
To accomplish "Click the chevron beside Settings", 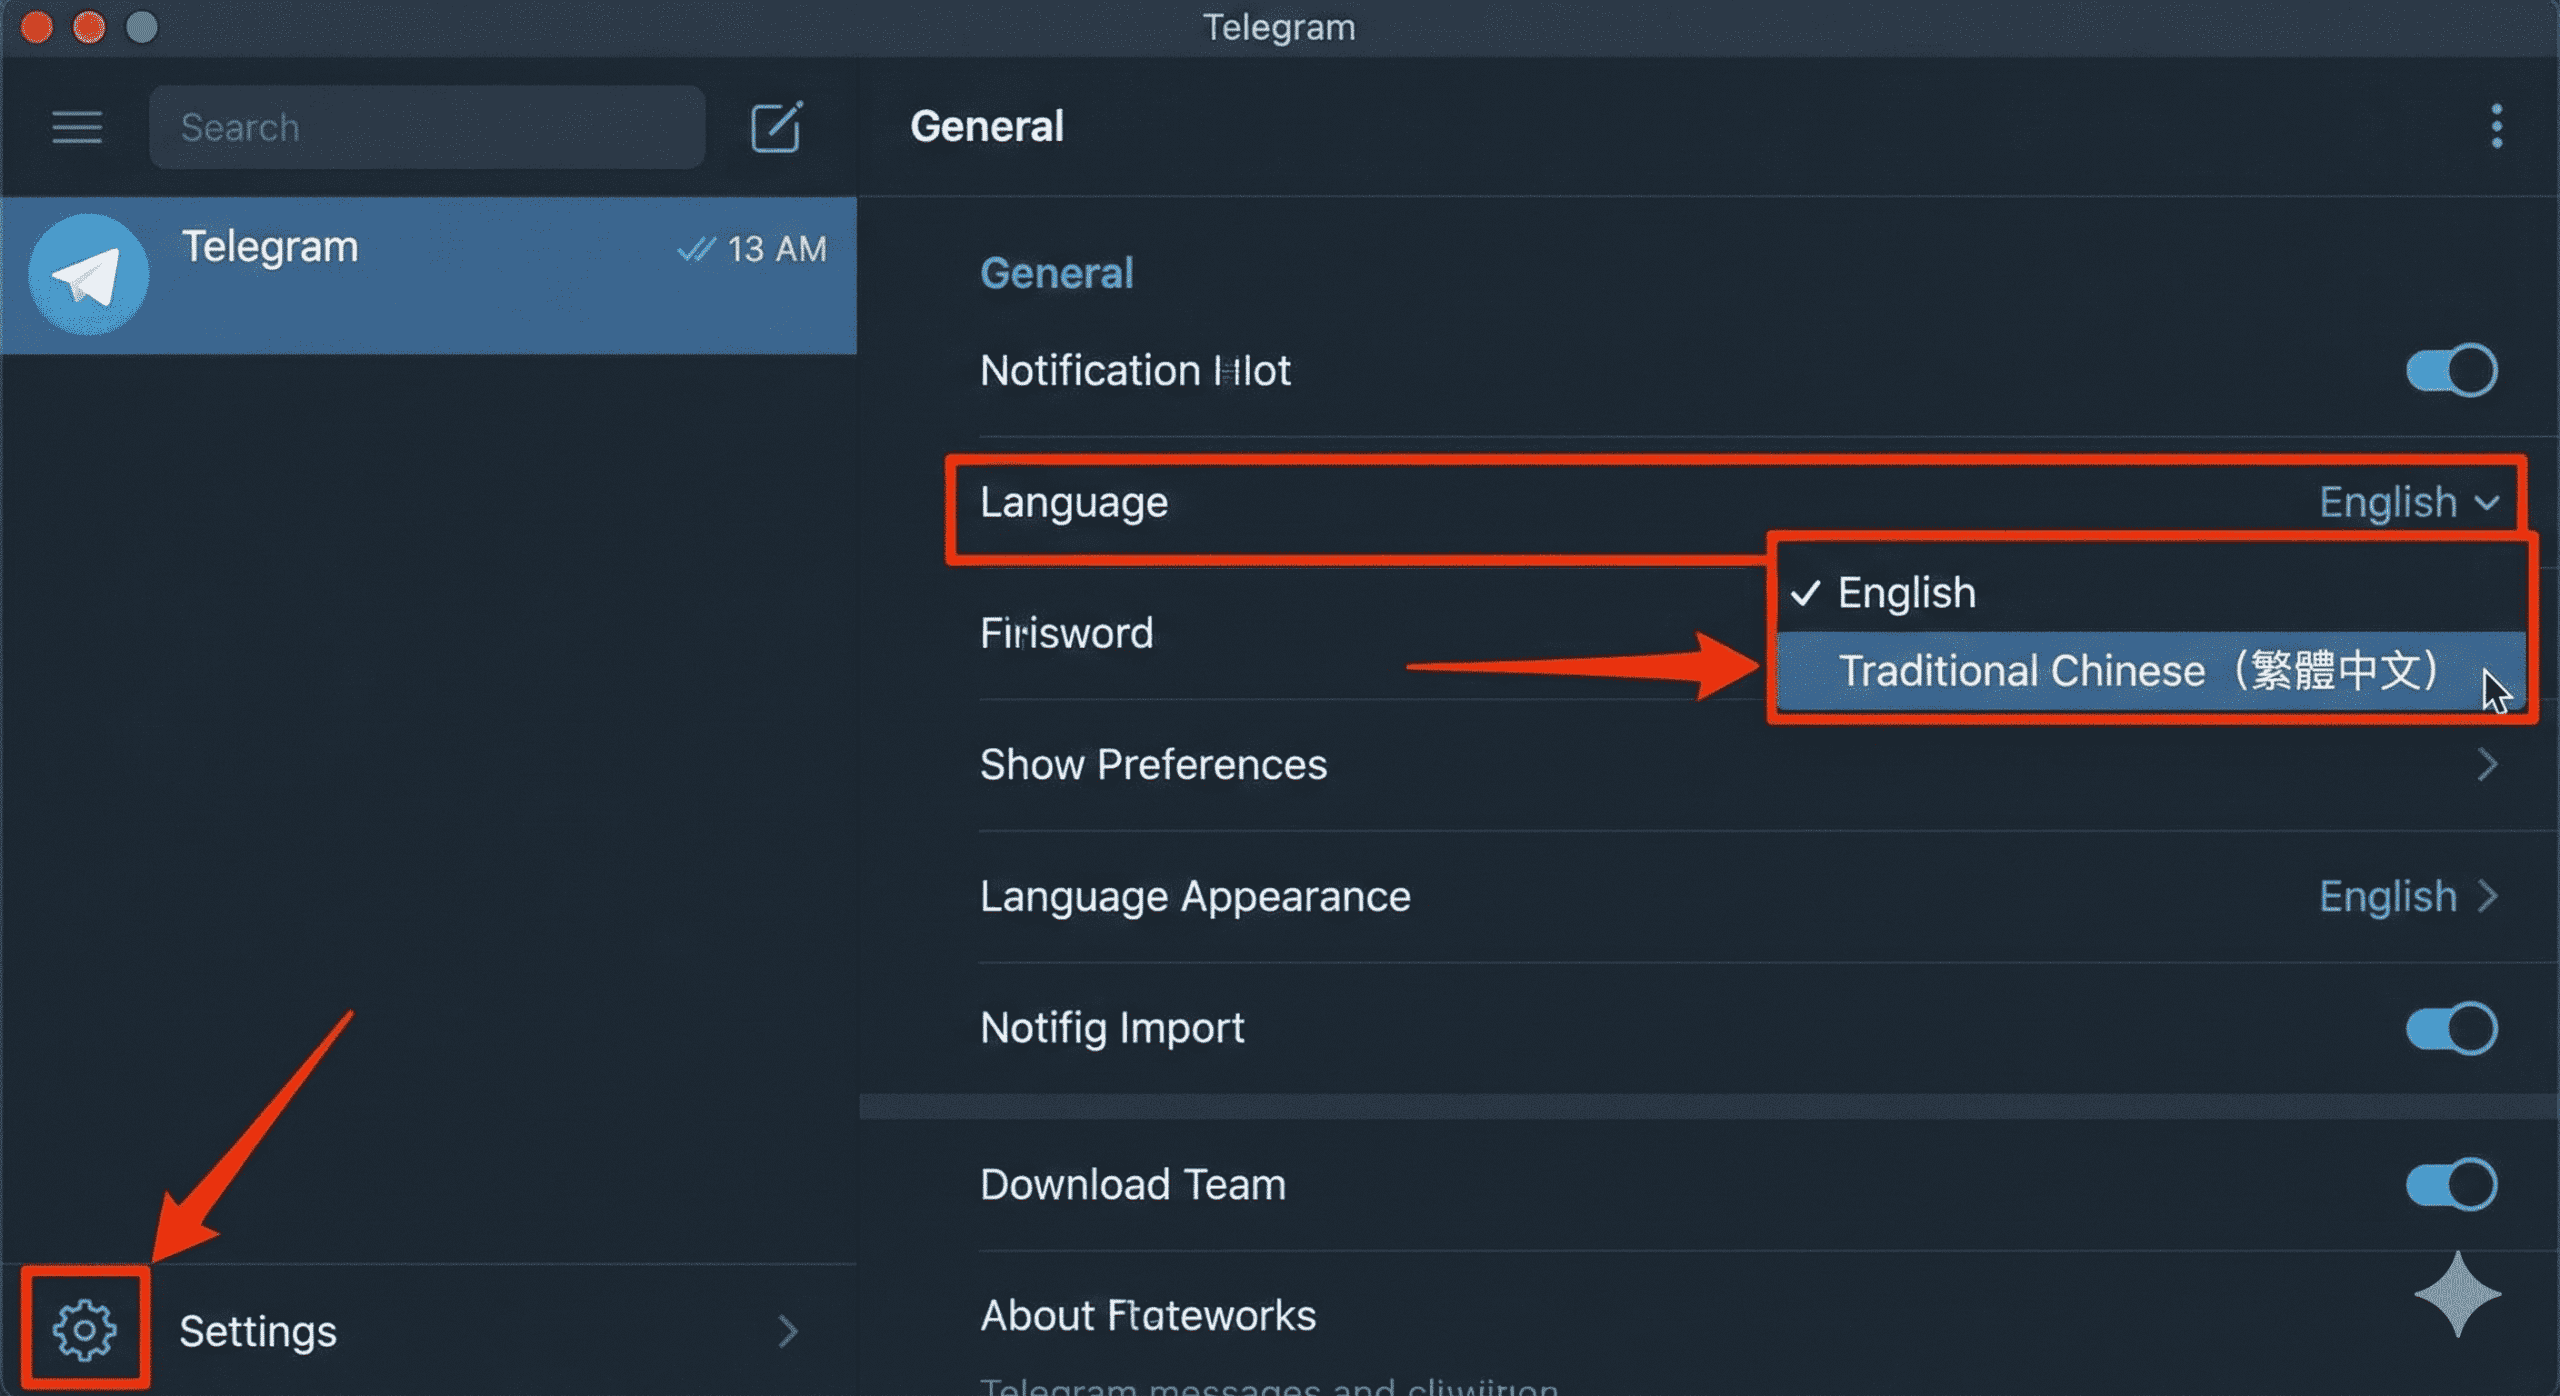I will click(x=789, y=1330).
